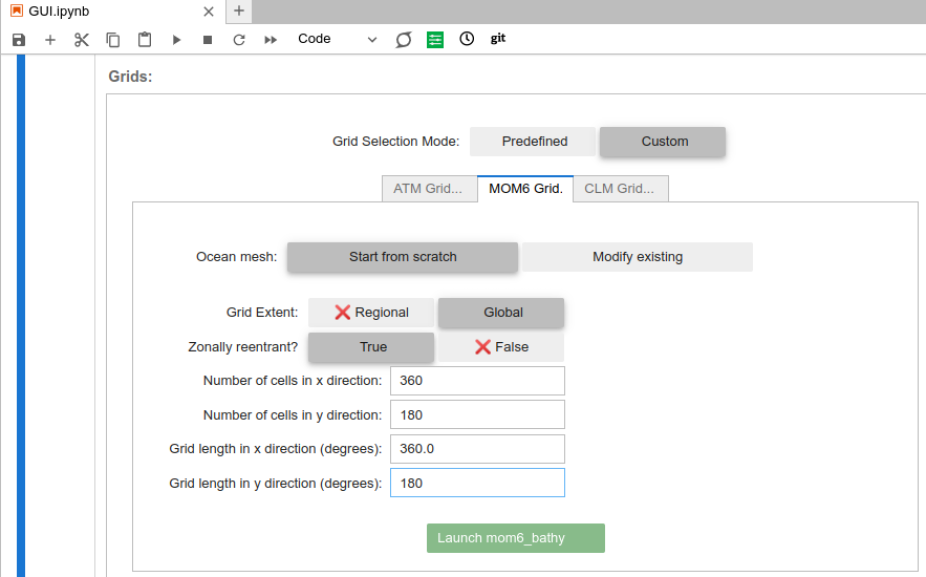
Task: Set Zonally reentrant to True
Action: click(372, 347)
